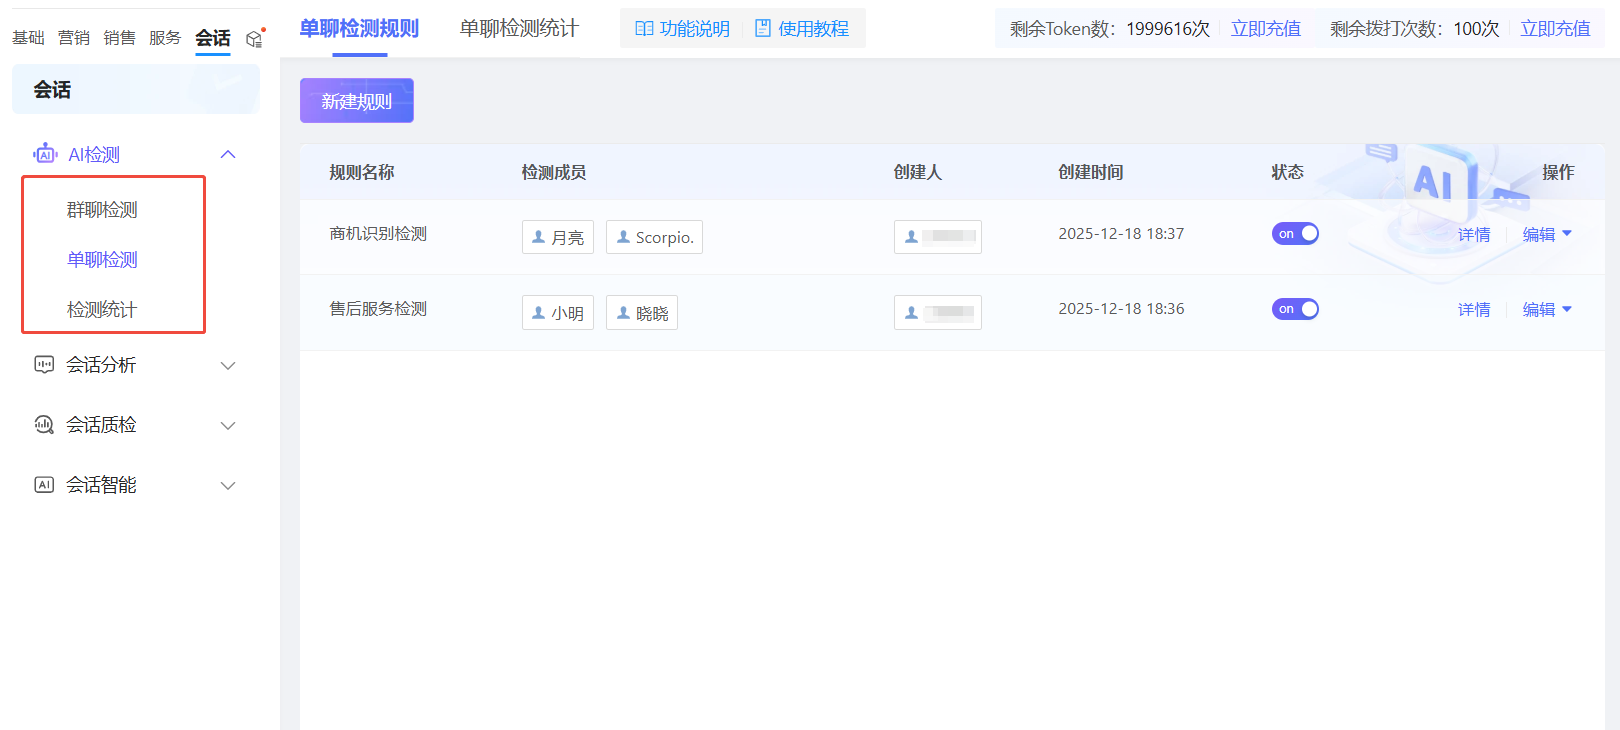
Task: Switch to the 单聊检测统计 tab
Action: [x=518, y=29]
